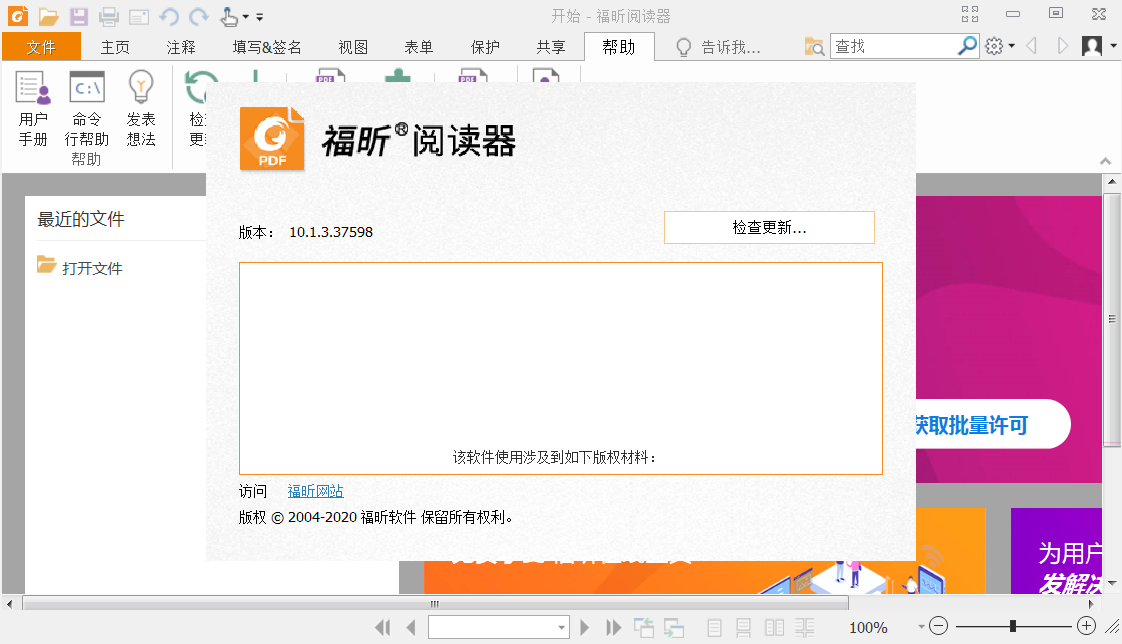Select the 帮助 tab

619,47
